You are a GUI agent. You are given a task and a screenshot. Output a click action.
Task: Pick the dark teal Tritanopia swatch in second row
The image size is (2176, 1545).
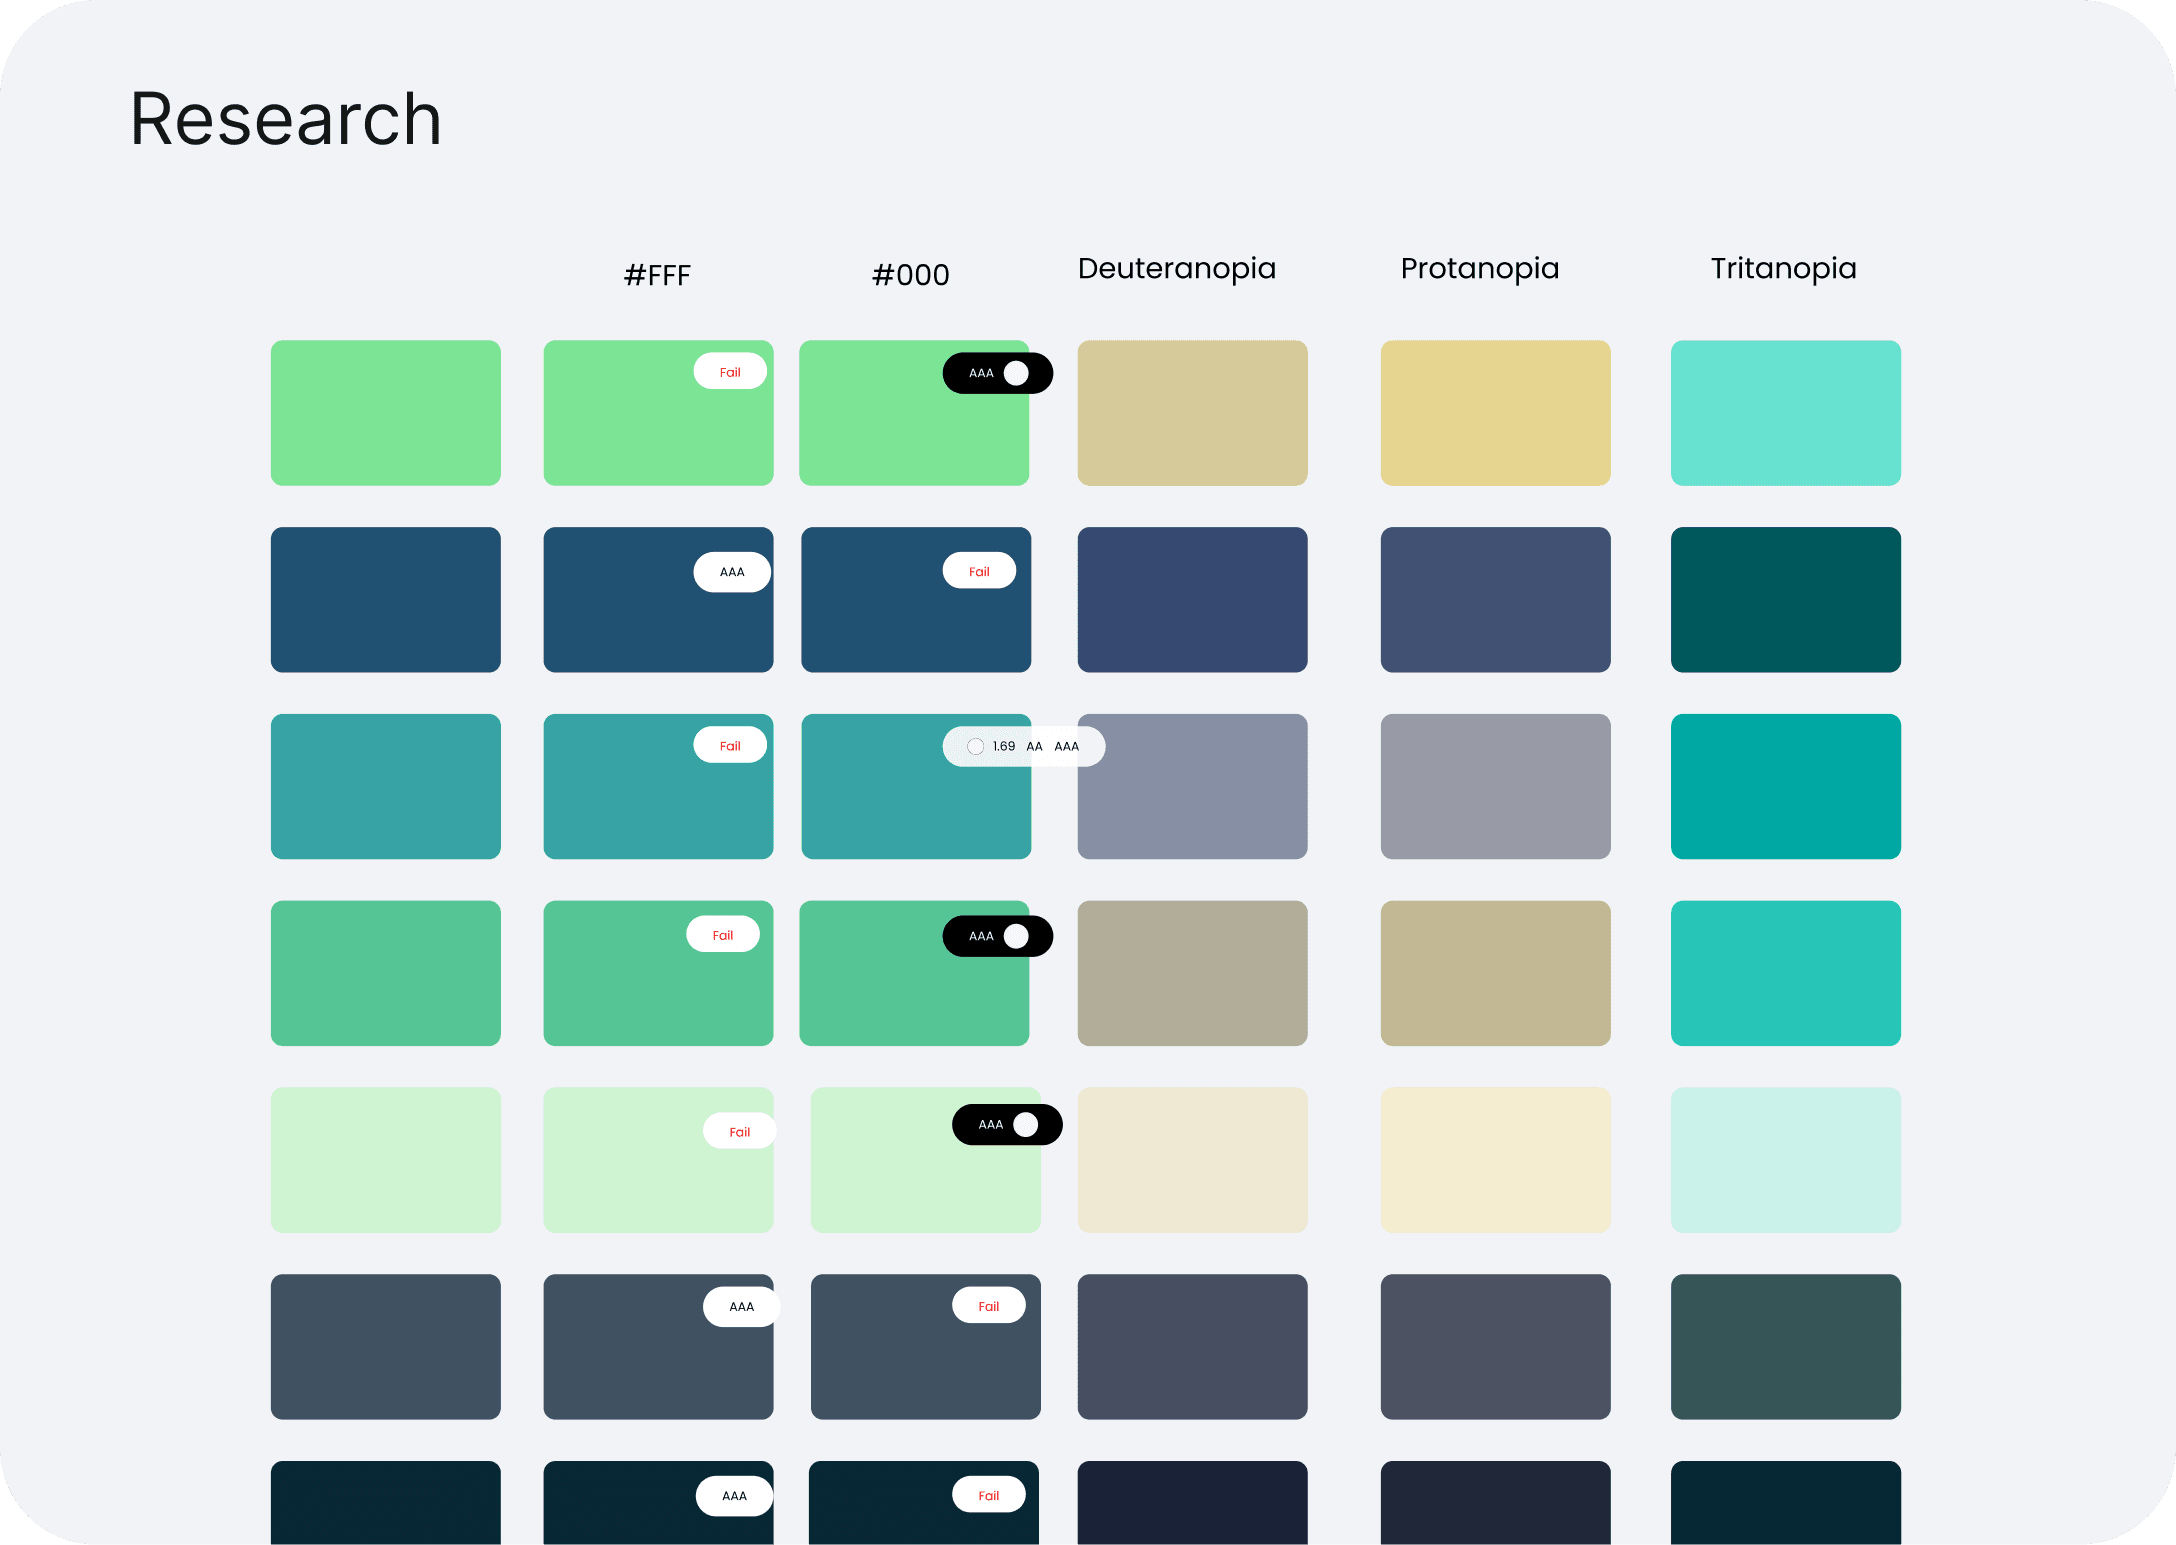(1785, 600)
